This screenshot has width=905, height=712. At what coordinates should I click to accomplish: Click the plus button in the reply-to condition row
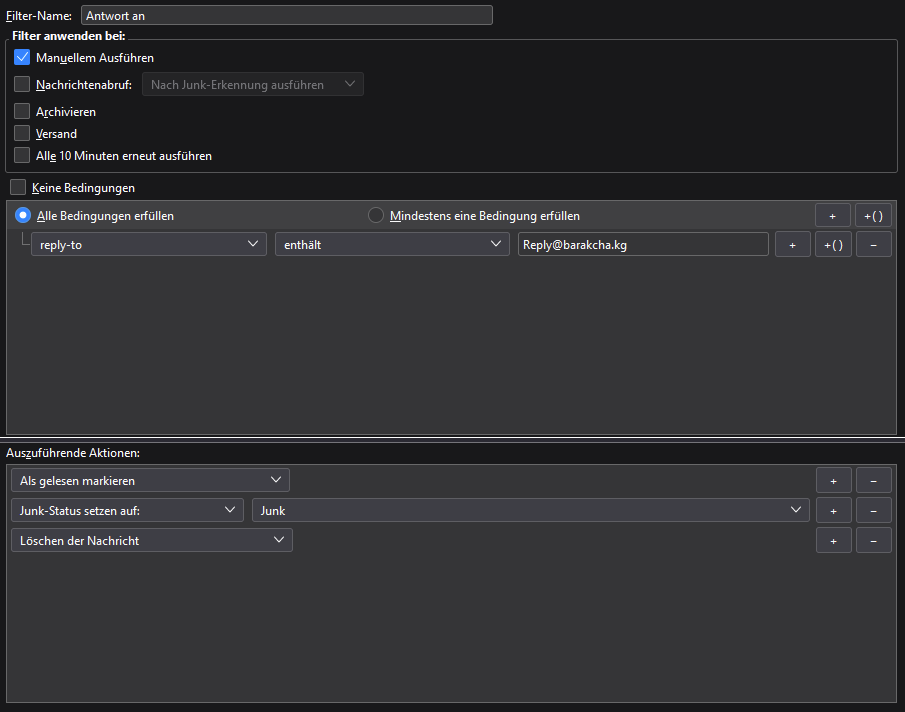[792, 245]
